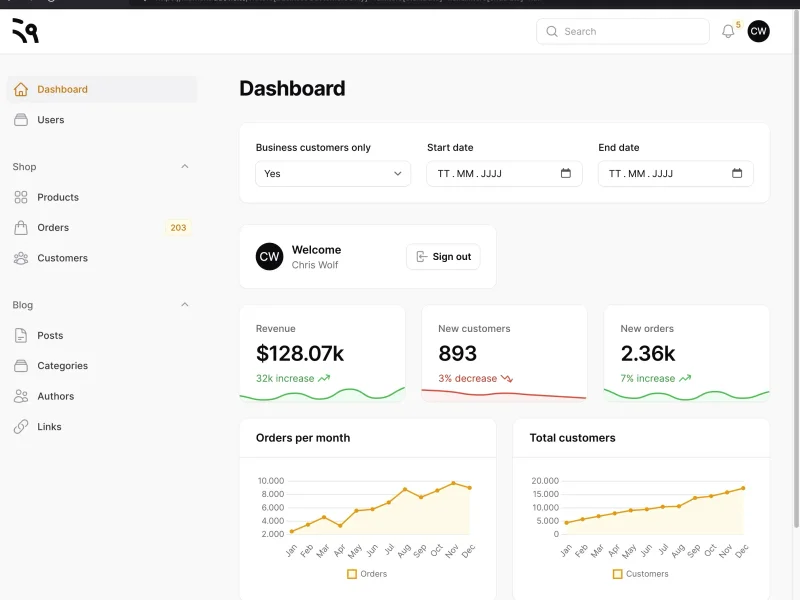Toggle the Orders legend checkbox below the chart

click(x=351, y=573)
